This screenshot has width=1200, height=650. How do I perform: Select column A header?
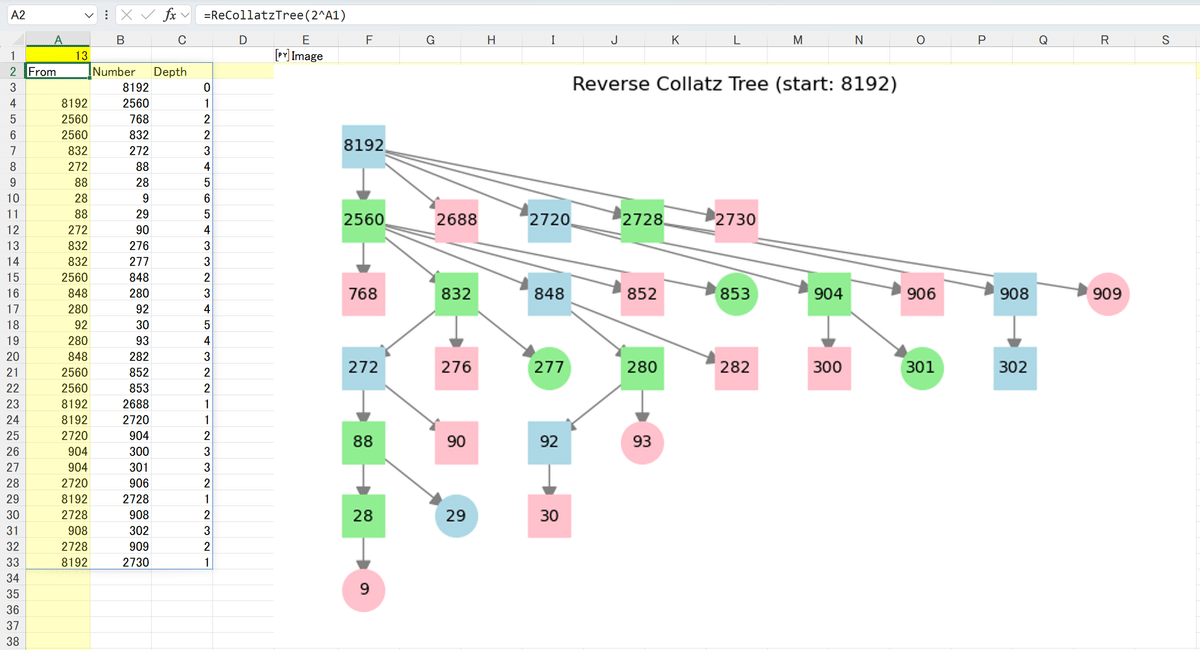[x=57, y=40]
